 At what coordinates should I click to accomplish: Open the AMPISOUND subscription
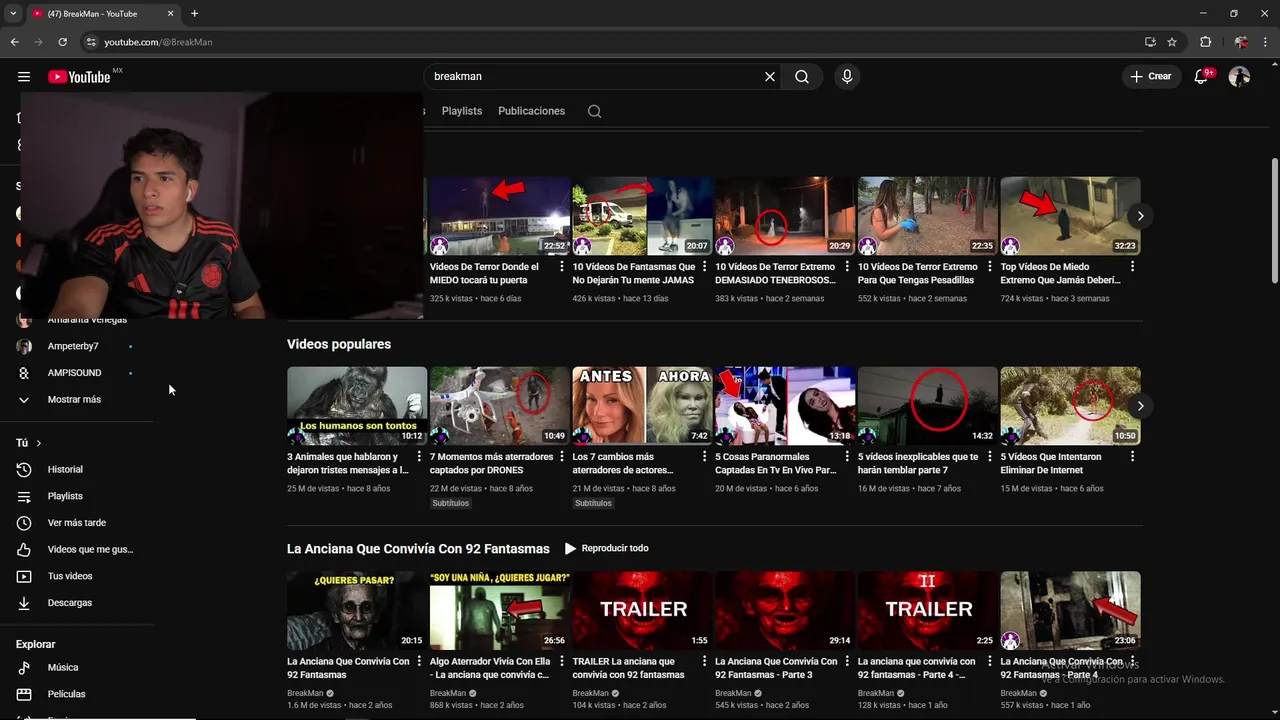coord(74,373)
